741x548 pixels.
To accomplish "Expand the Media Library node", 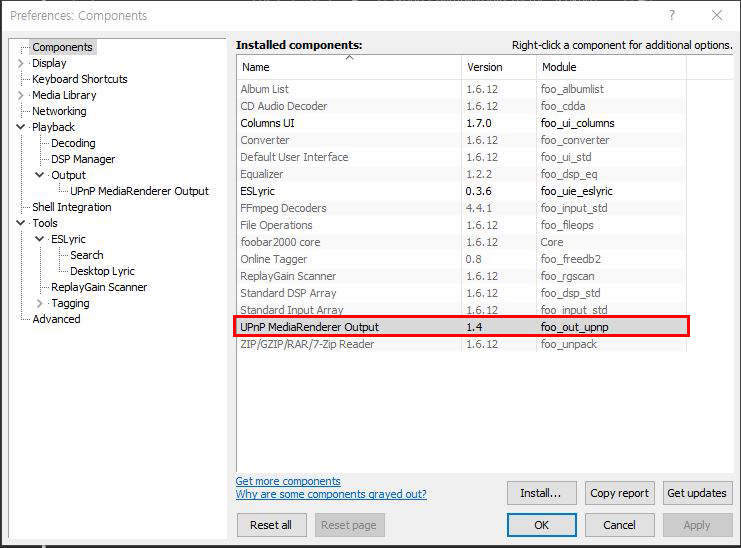I will 20,95.
